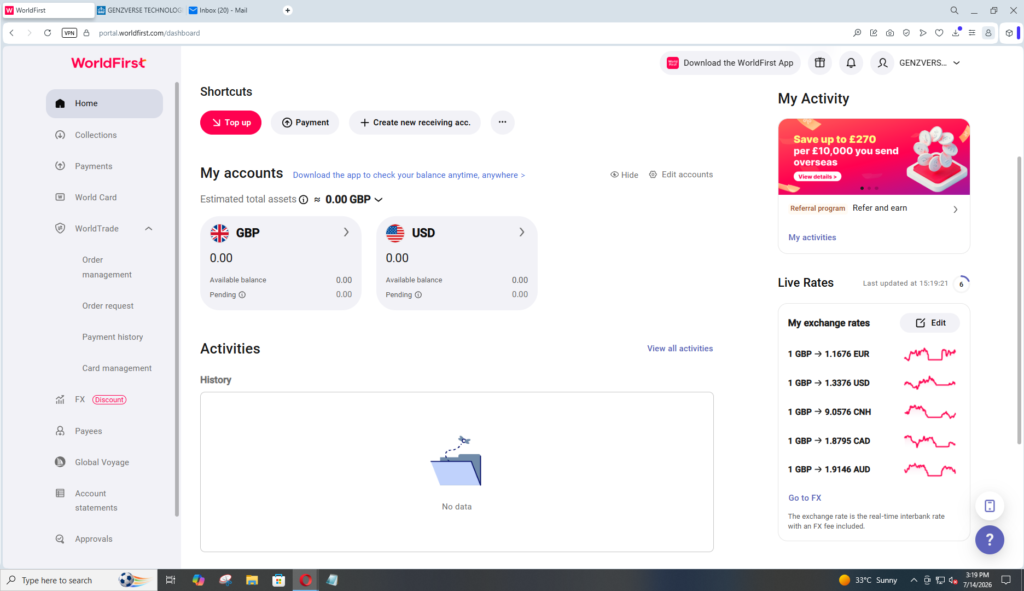This screenshot has height=591, width=1024.
Task: Open Approvals in sidebar
Action: (93, 539)
